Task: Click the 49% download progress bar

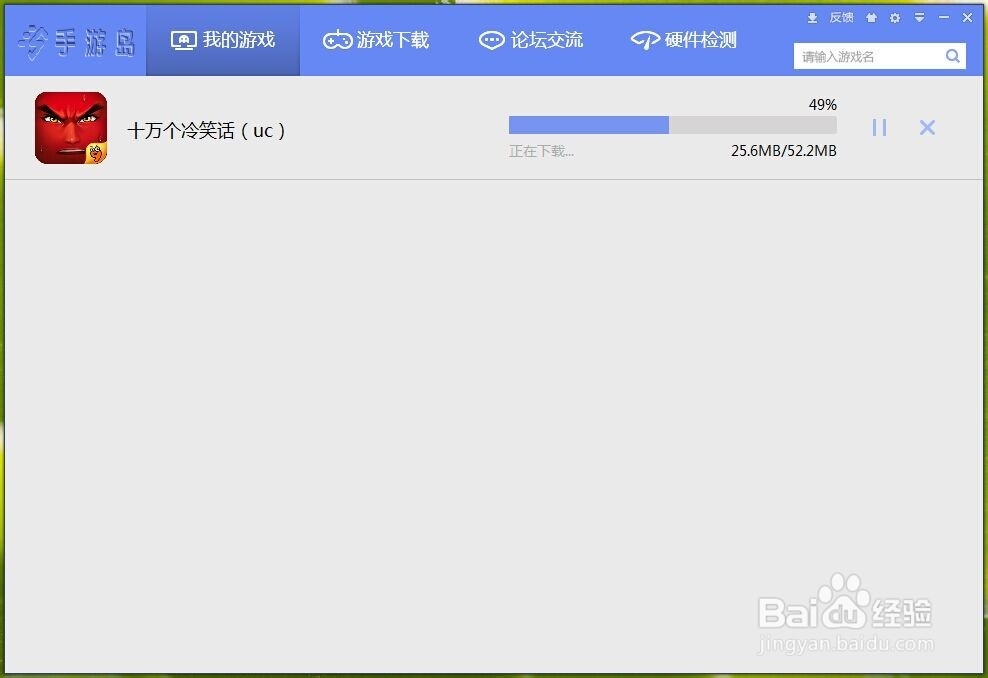Action: [x=672, y=124]
